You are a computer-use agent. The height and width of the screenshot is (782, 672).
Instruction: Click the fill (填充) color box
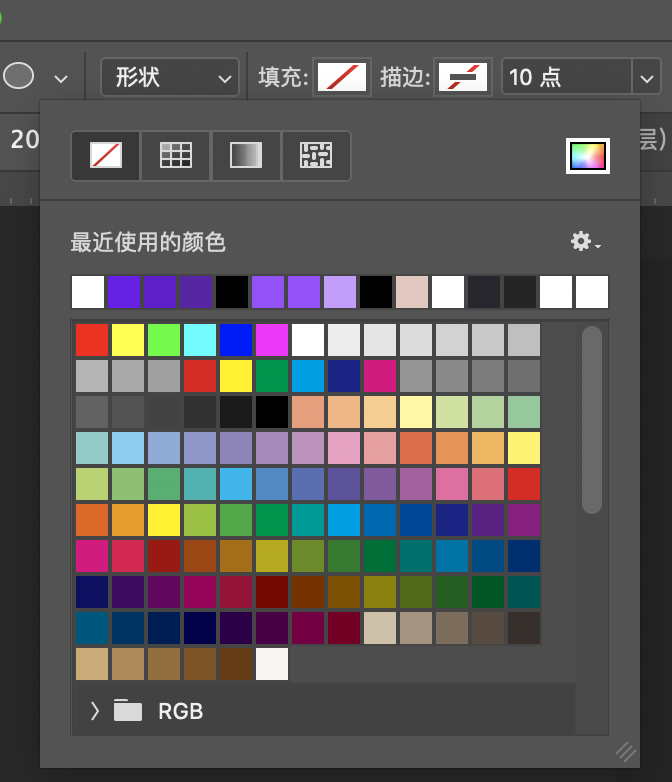(342, 77)
